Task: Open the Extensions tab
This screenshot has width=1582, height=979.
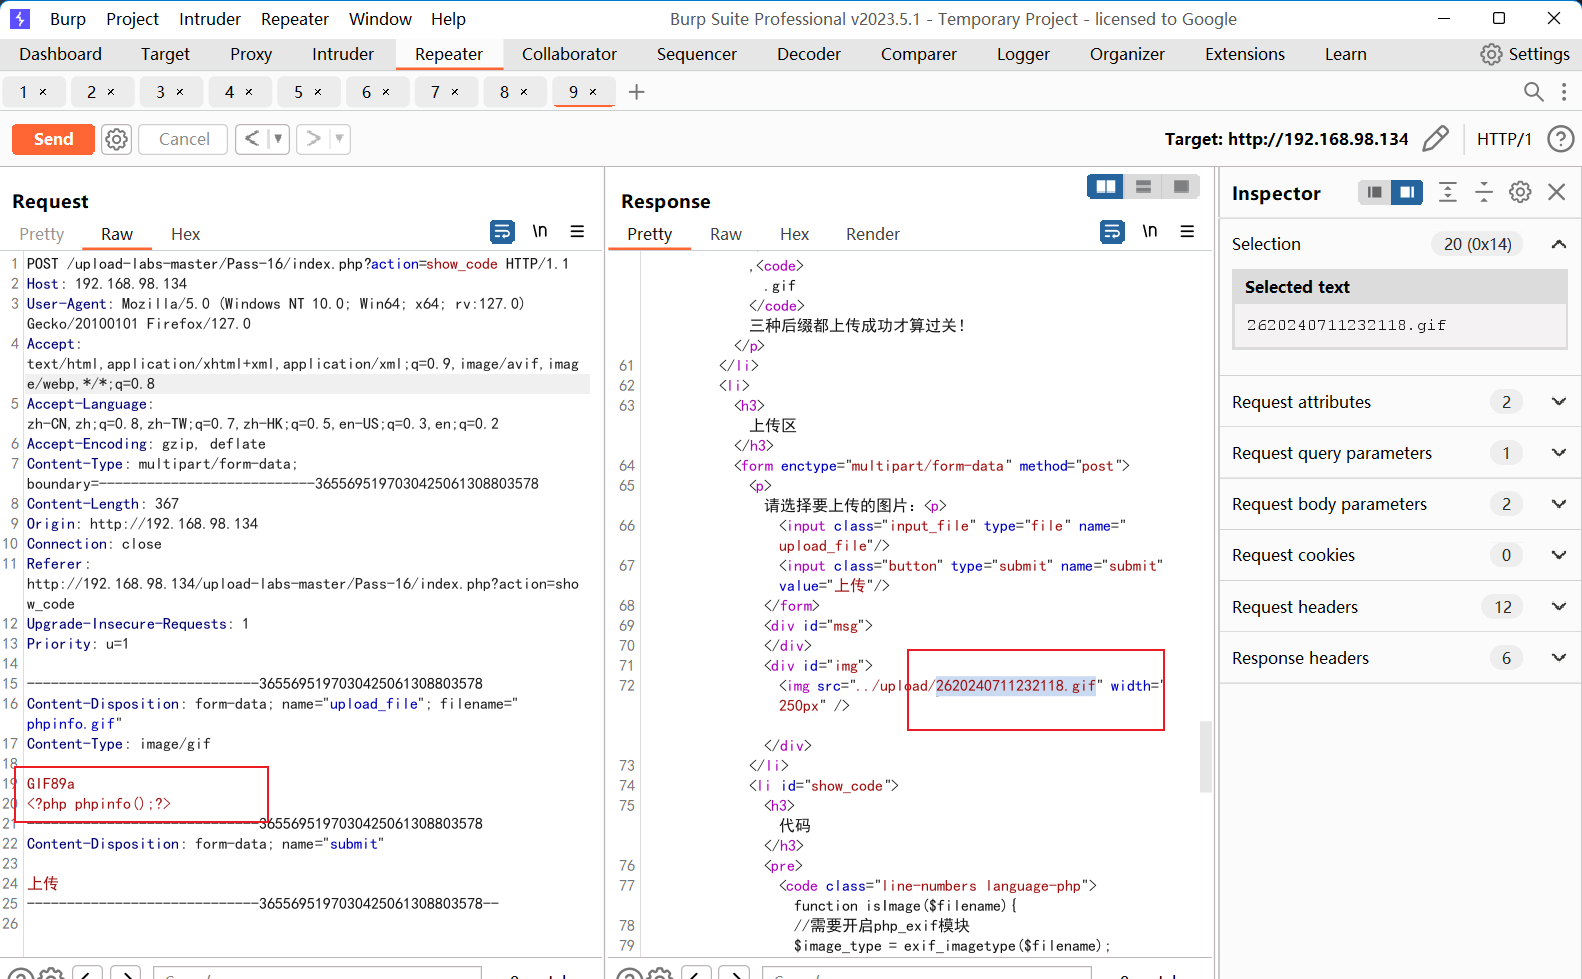Action: pyautogui.click(x=1244, y=54)
